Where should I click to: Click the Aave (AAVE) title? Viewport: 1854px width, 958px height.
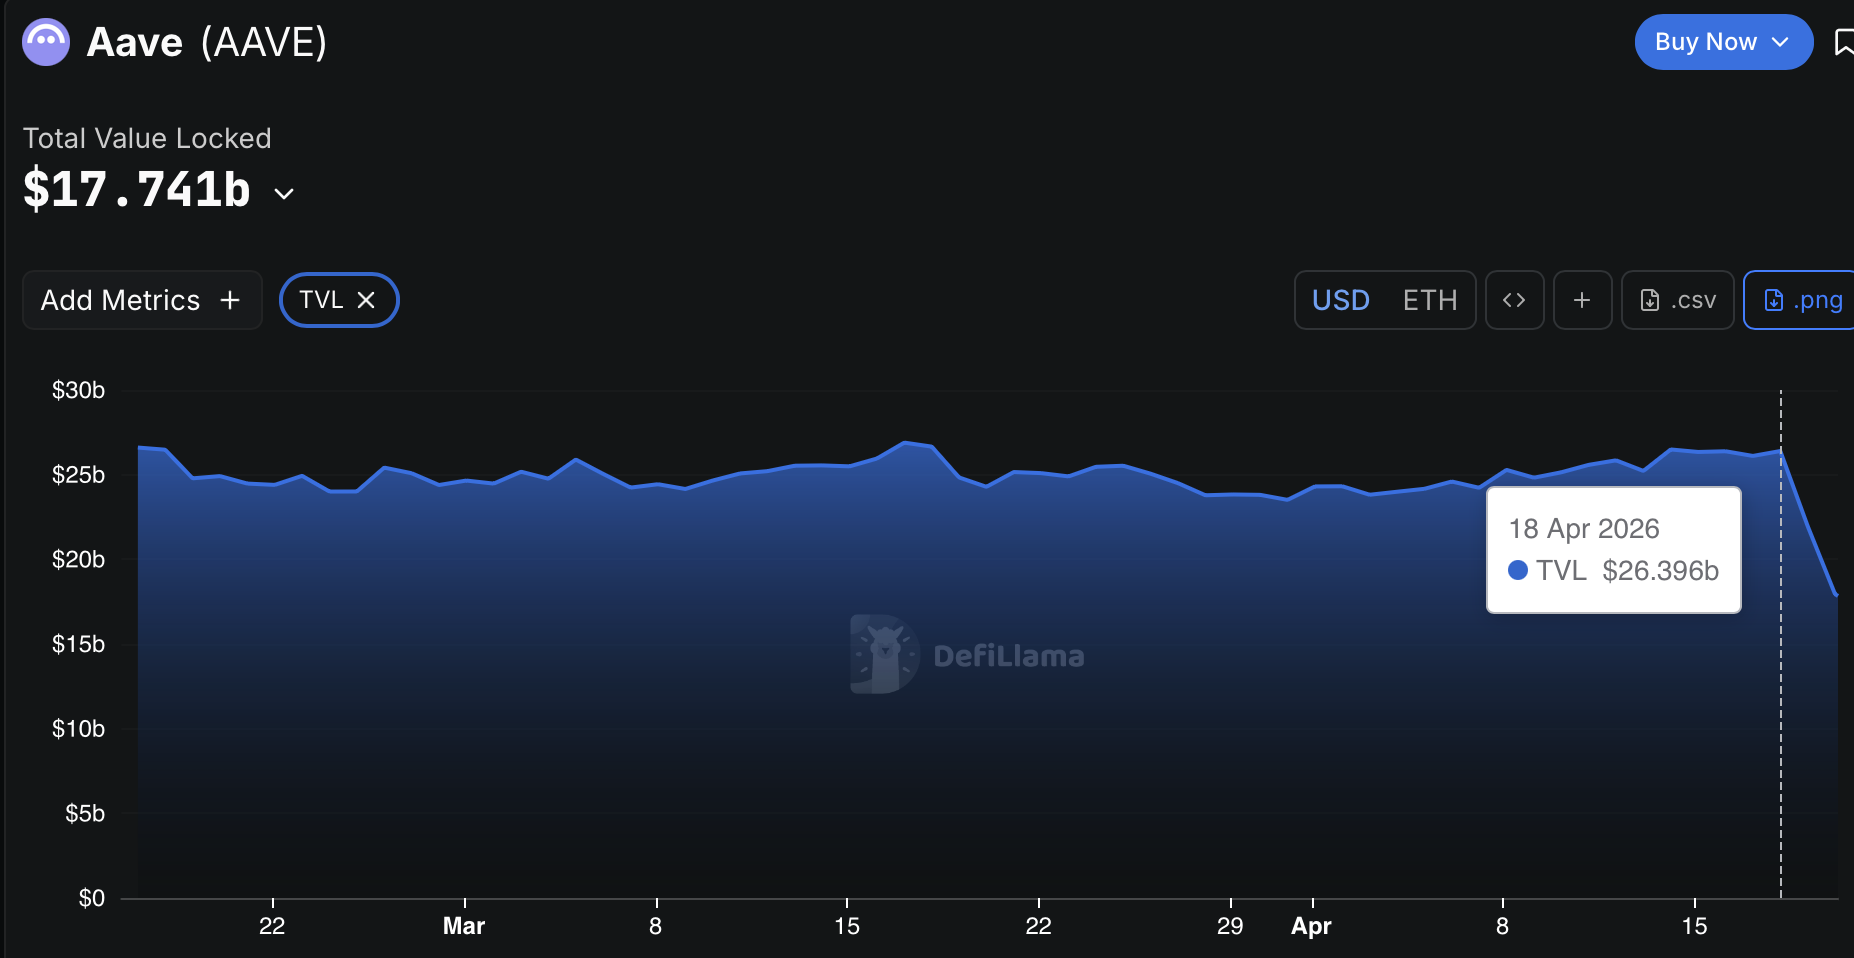207,42
